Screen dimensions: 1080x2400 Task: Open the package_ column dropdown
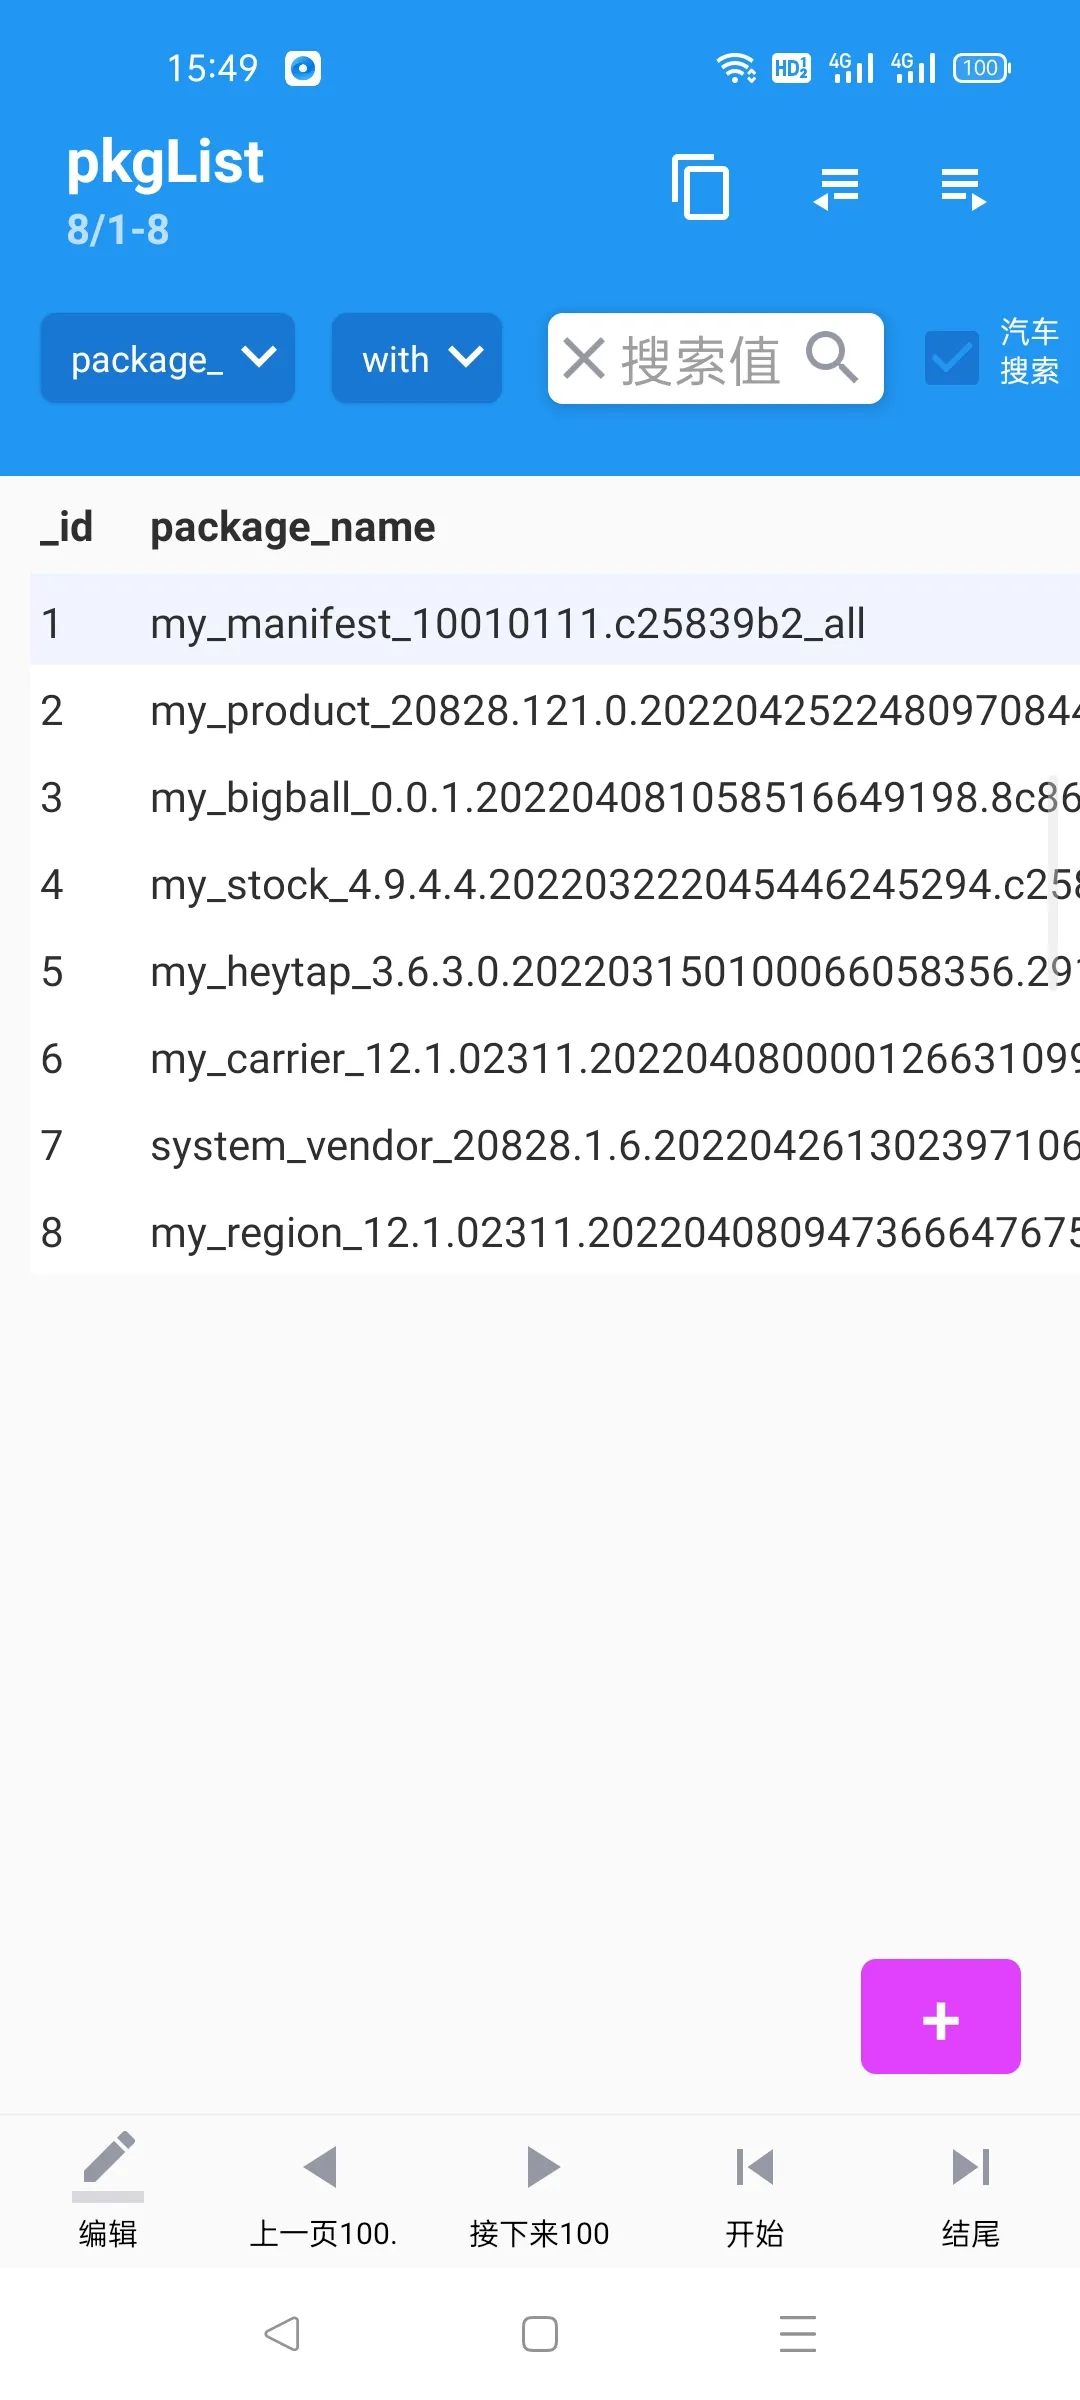coord(168,358)
